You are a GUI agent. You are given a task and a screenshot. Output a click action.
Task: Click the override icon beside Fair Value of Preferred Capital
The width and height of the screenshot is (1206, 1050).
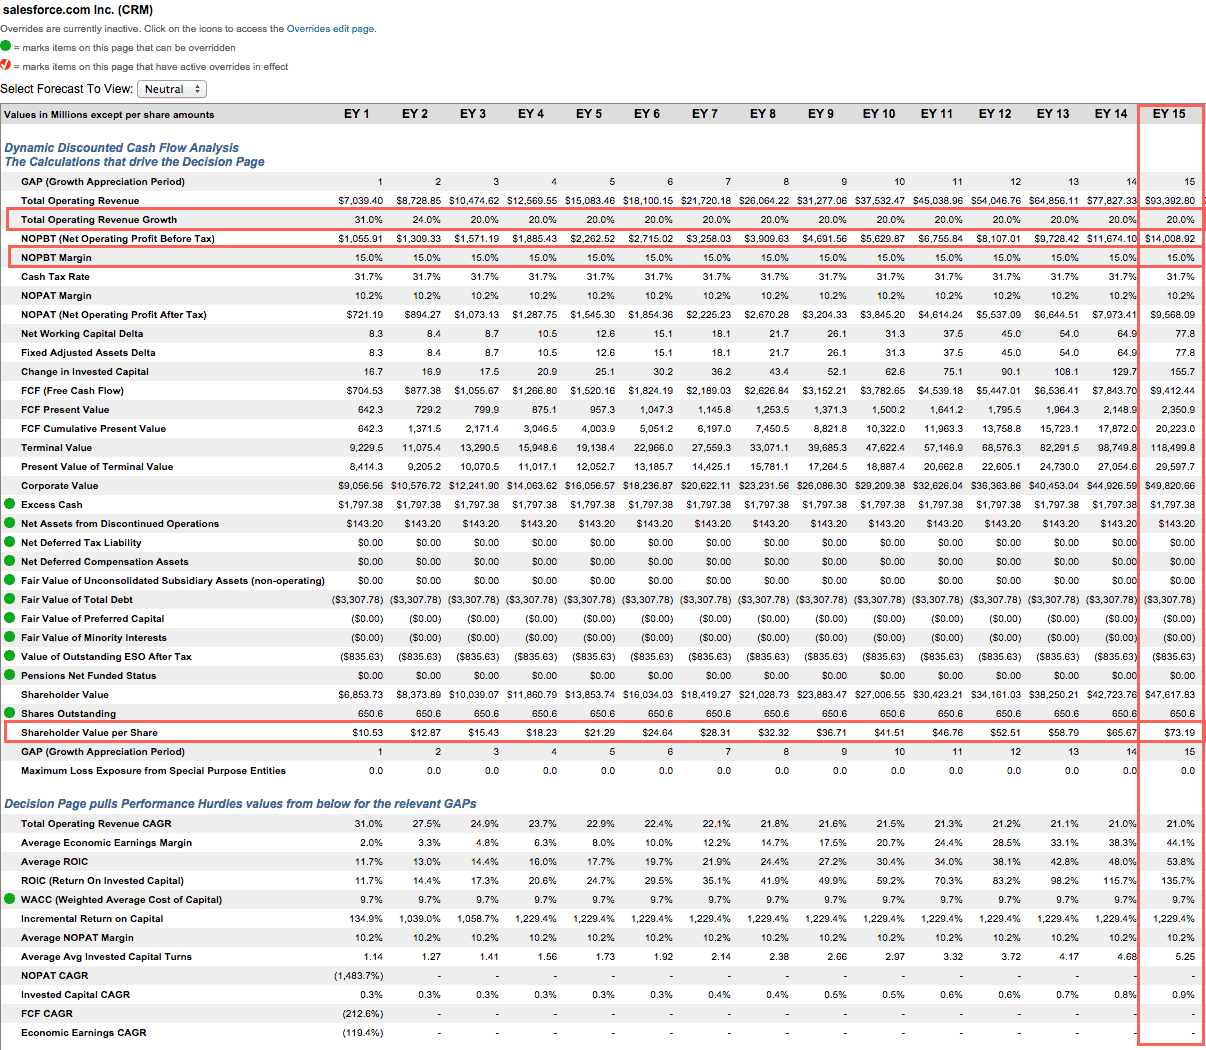[10, 618]
